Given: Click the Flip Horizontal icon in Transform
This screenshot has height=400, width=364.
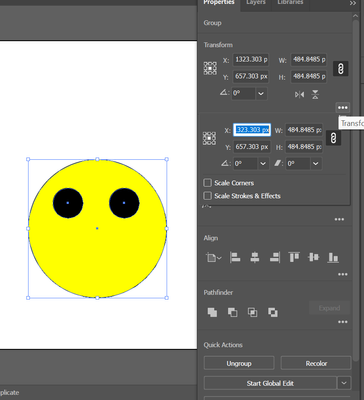Looking at the screenshot, I should (x=299, y=95).
